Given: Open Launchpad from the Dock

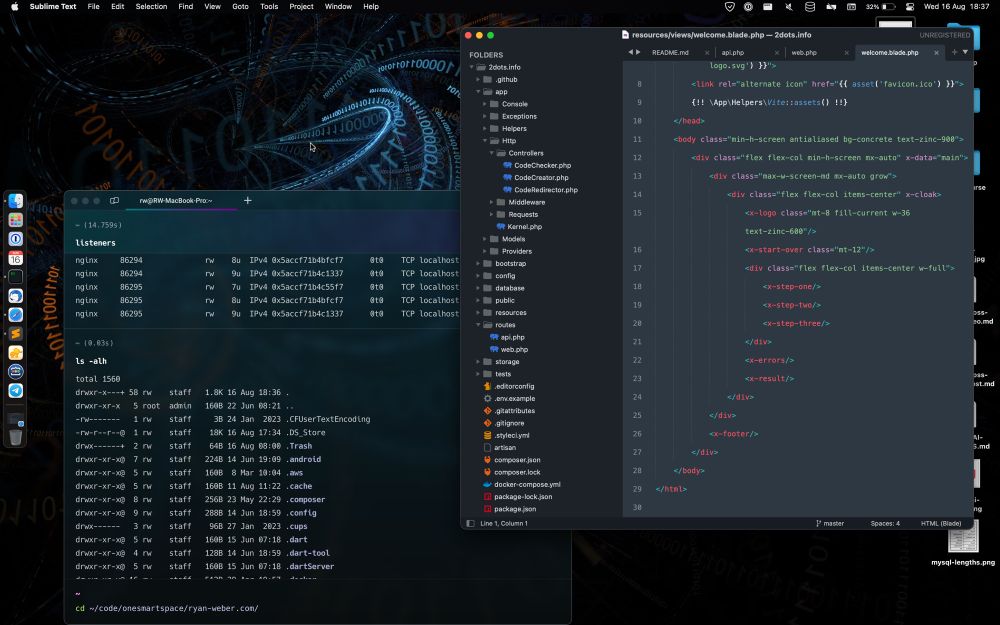Looking at the screenshot, I should (16, 220).
